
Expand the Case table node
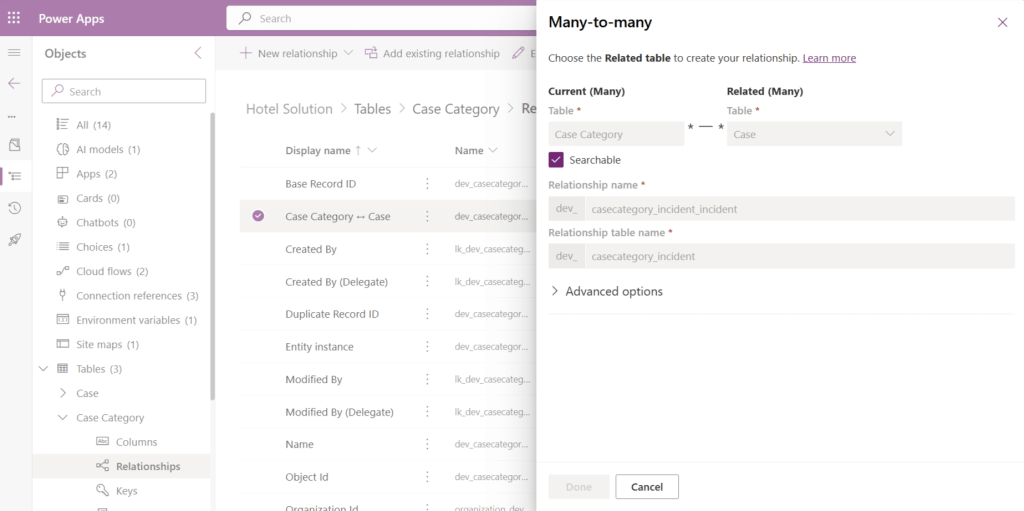click(63, 393)
